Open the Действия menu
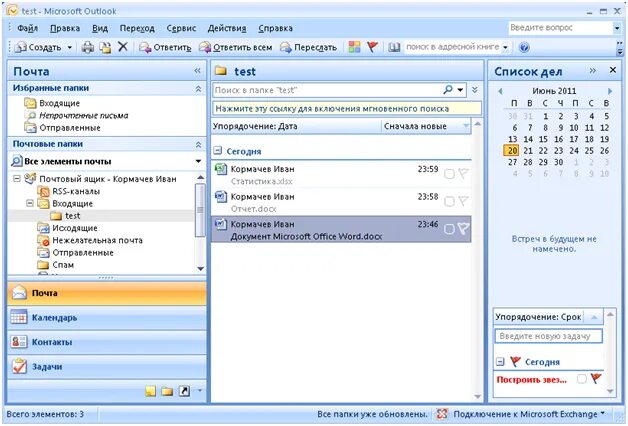 [227, 28]
